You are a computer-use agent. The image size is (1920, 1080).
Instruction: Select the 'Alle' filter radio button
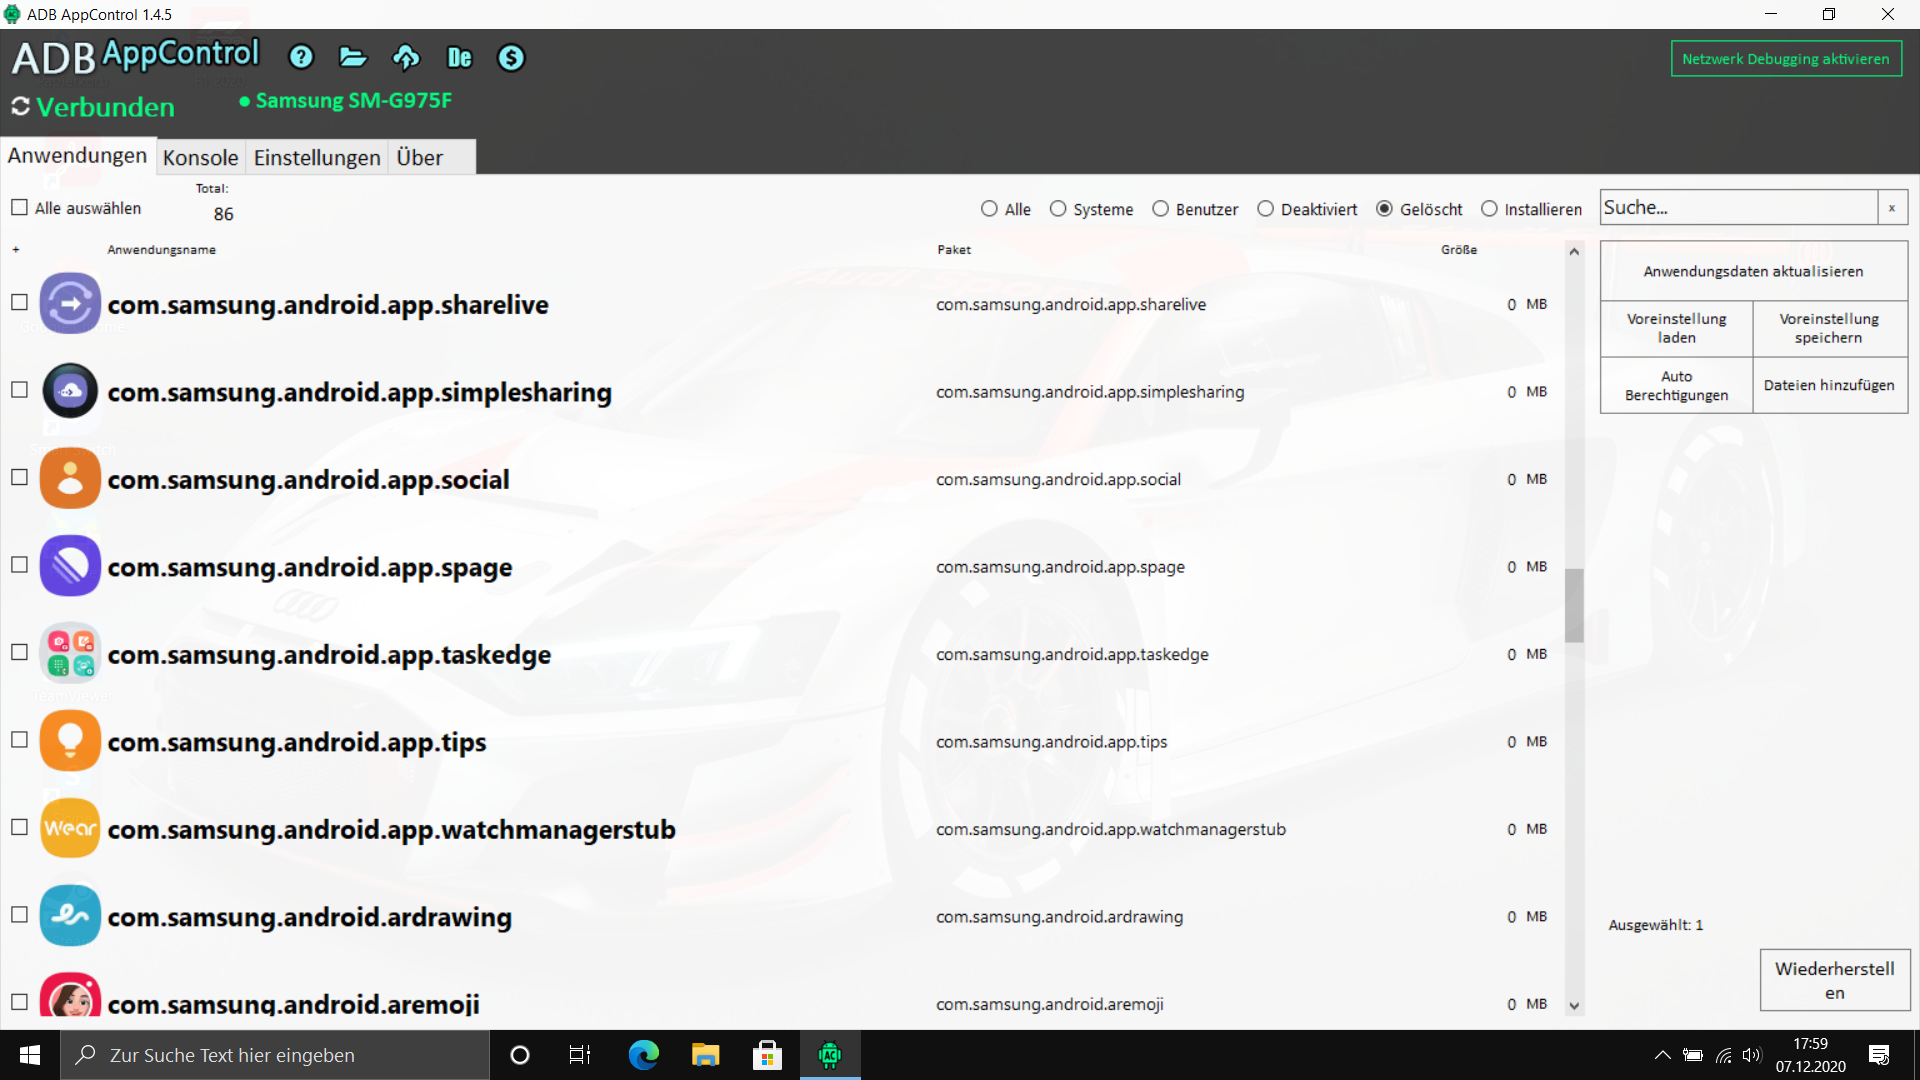(989, 208)
